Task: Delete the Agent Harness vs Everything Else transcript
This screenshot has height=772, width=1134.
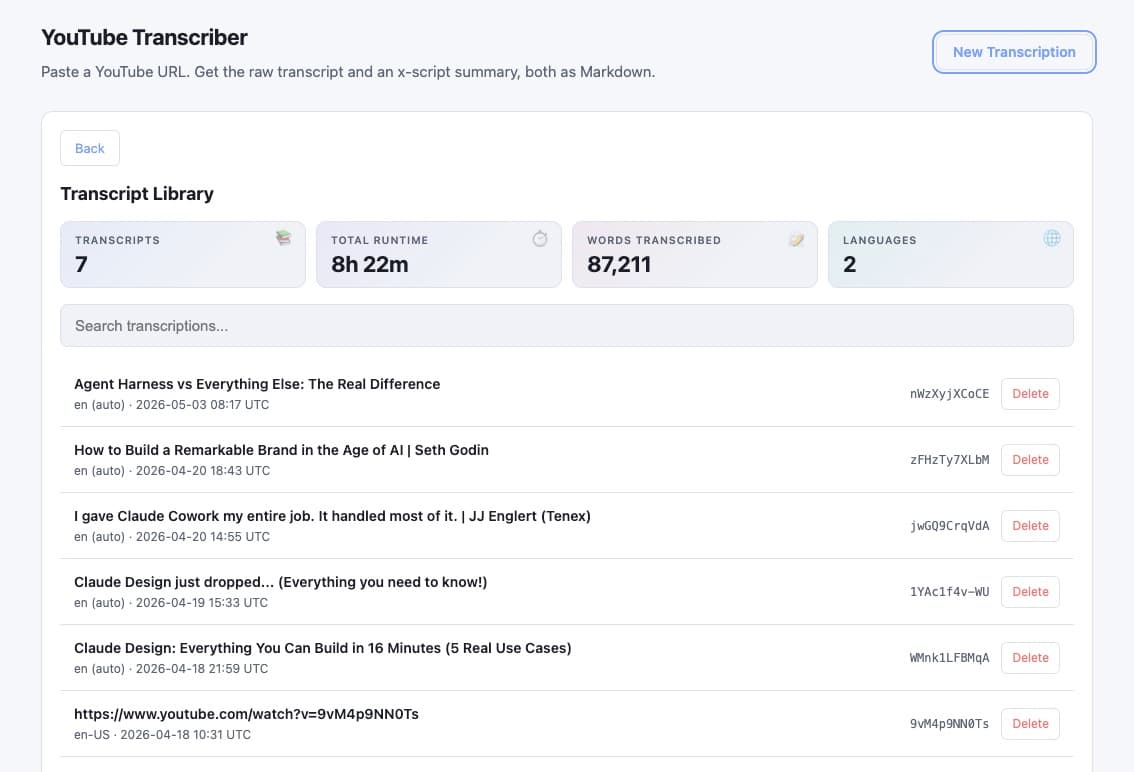Action: tap(1030, 394)
